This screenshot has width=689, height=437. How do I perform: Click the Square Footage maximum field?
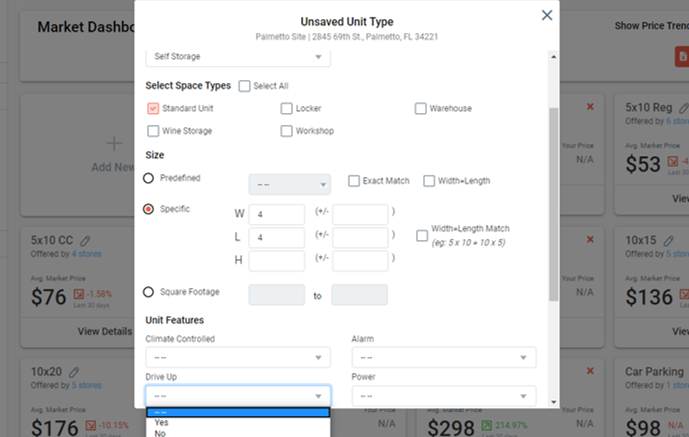359,295
